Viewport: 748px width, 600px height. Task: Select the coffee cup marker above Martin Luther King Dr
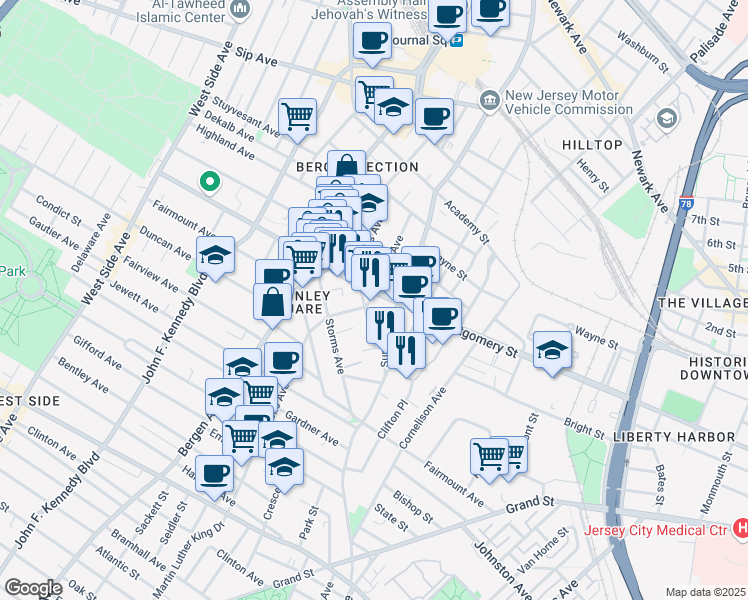[x=214, y=476]
